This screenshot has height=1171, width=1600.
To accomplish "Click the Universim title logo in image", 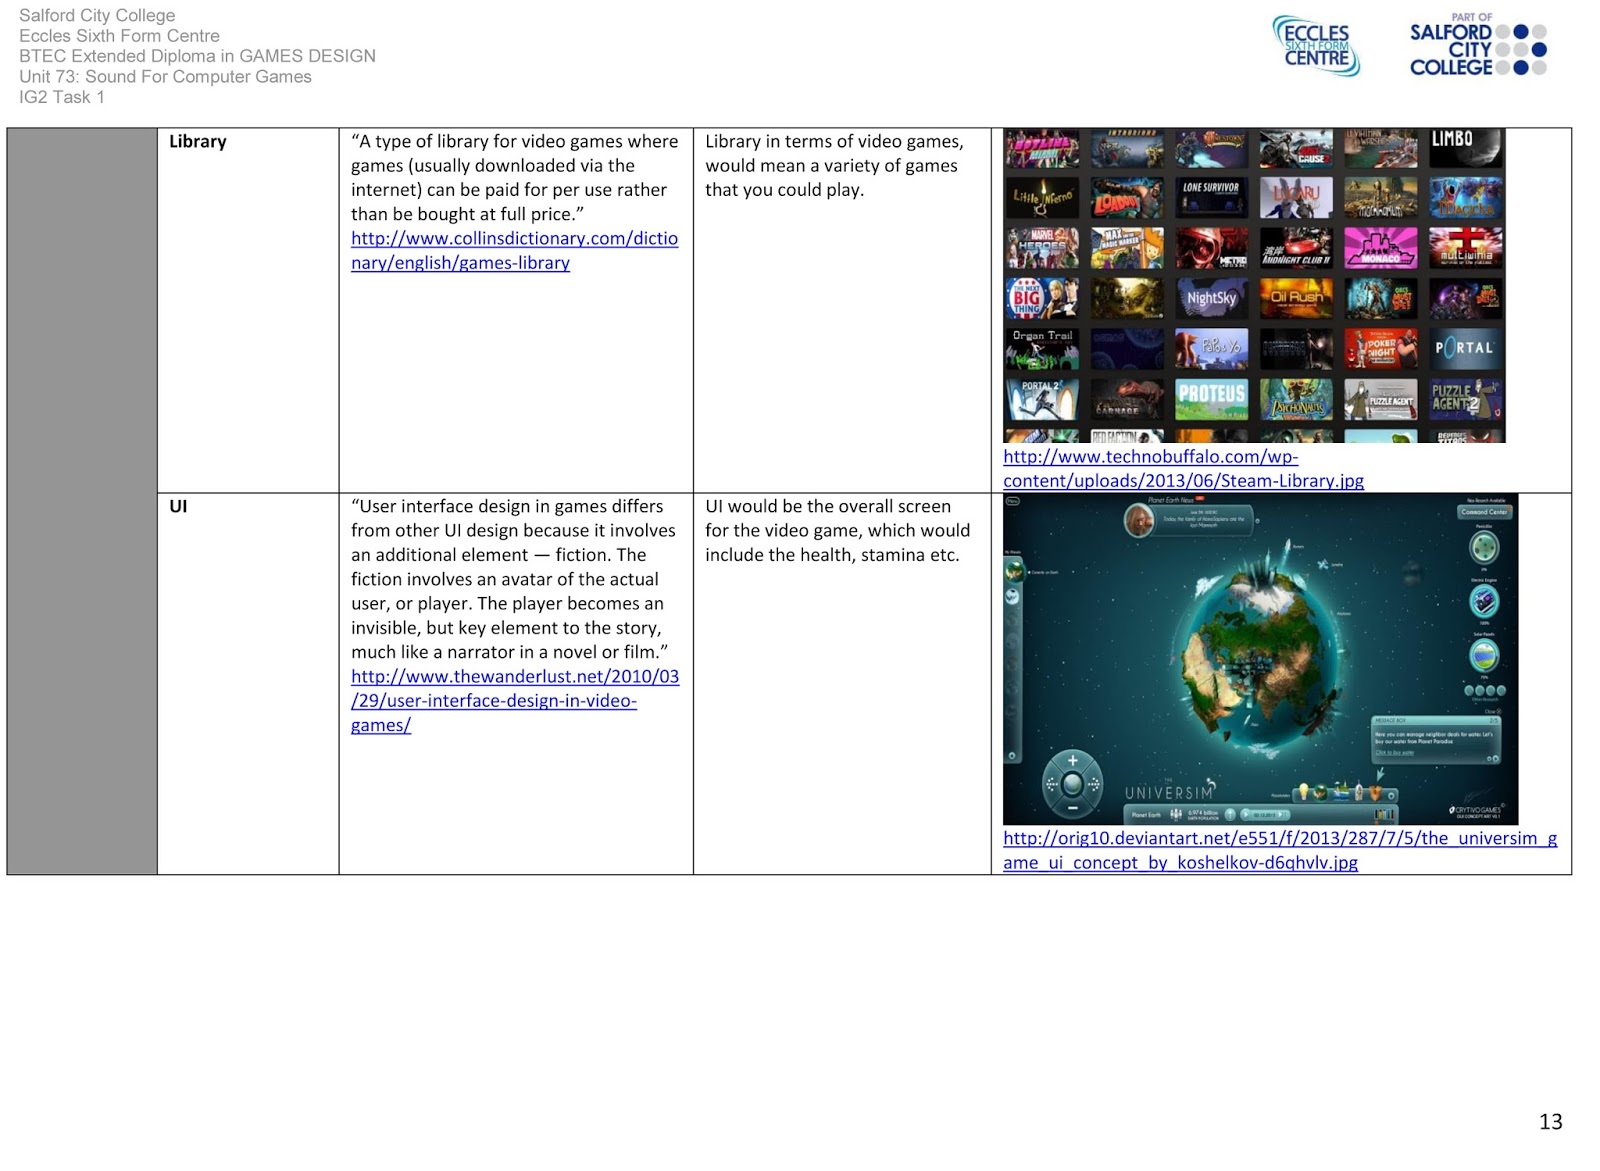I will 1170,791.
